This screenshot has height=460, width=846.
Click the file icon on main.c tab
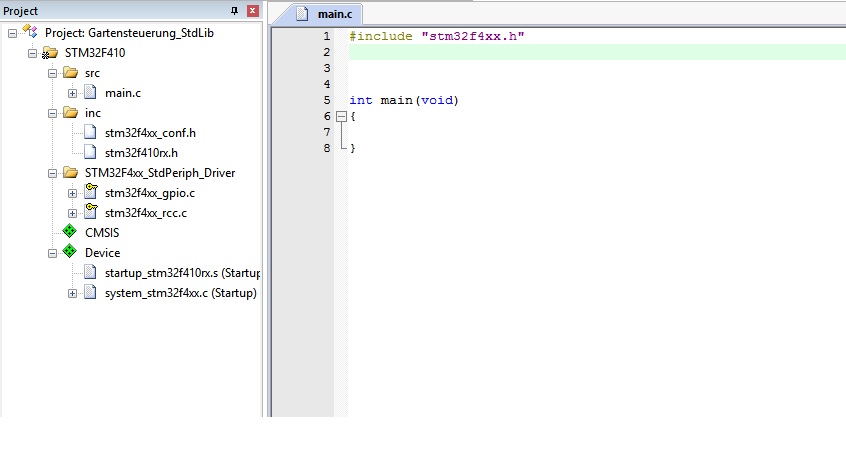tap(303, 13)
